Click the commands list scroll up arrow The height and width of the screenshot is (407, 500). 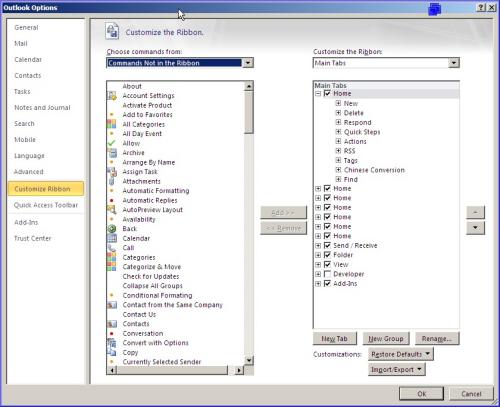pyautogui.click(x=249, y=86)
